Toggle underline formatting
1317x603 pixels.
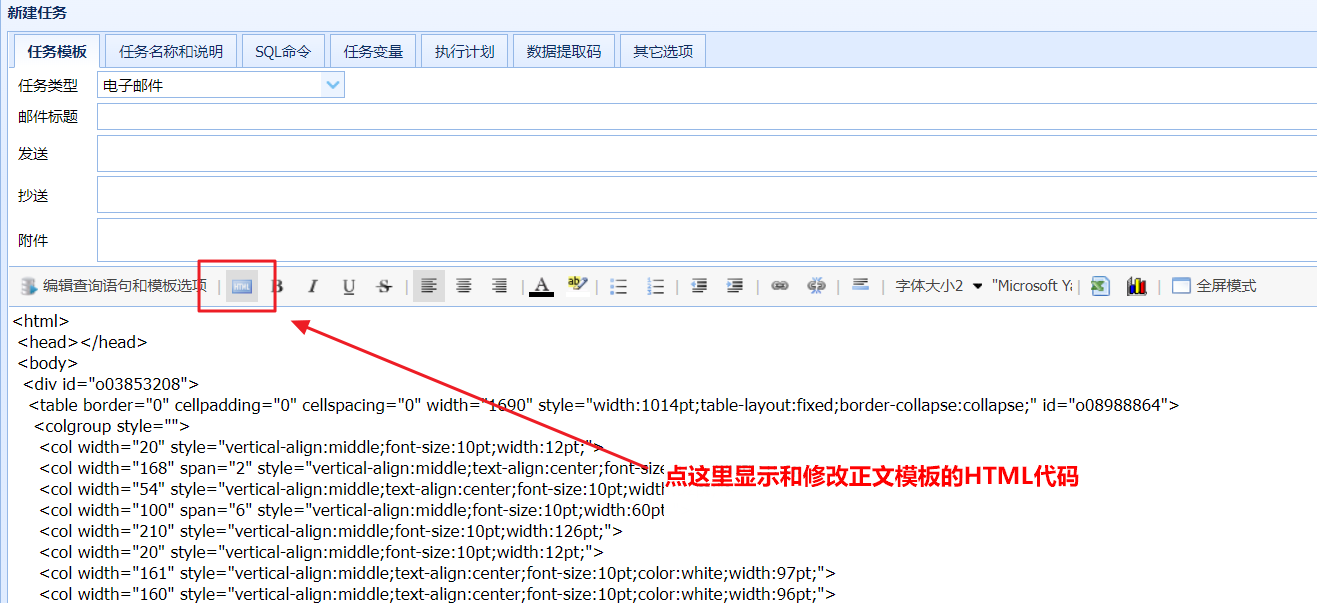349,286
